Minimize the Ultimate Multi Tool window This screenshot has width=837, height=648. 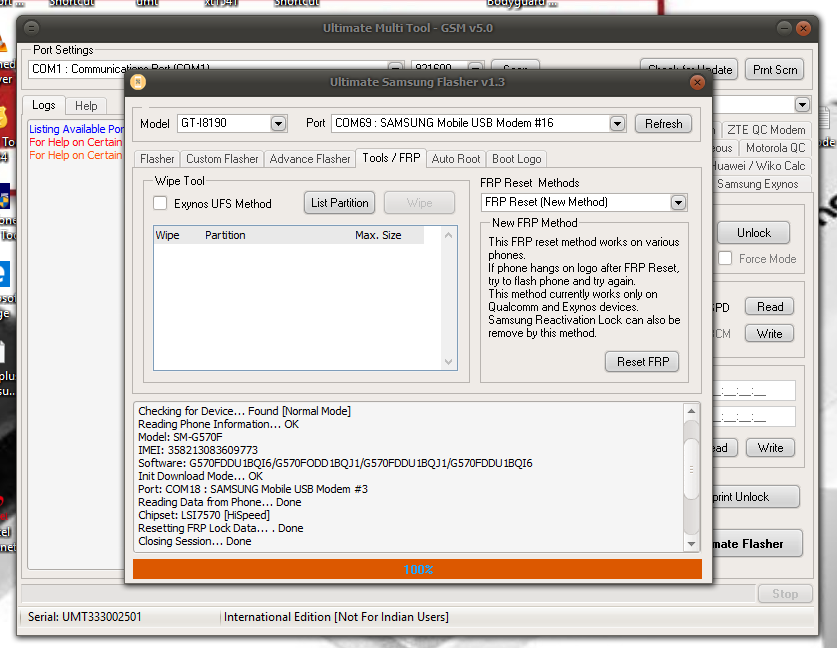784,28
